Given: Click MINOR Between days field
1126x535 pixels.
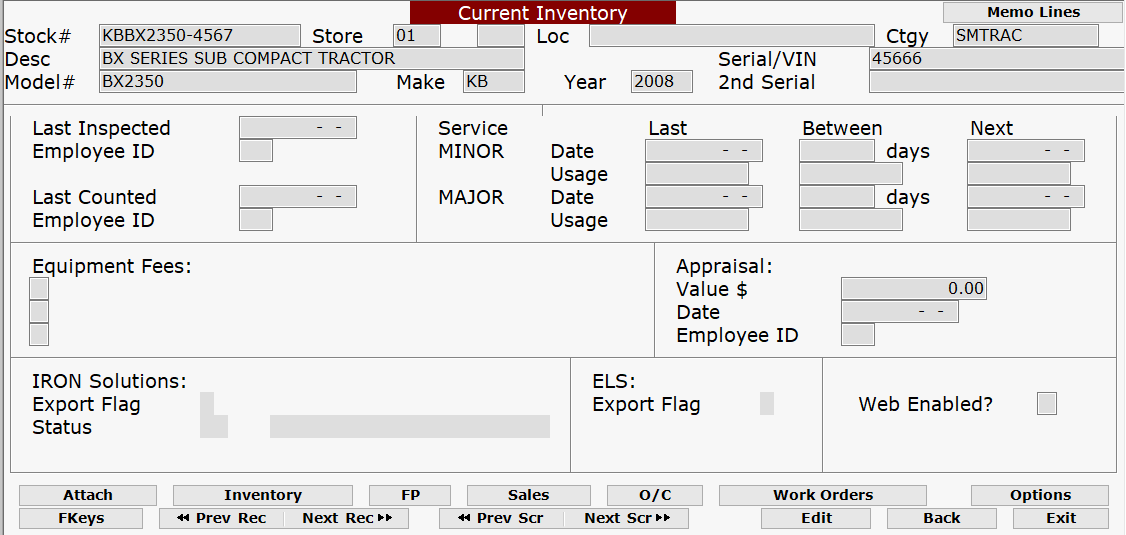Looking at the screenshot, I should tap(837, 151).
